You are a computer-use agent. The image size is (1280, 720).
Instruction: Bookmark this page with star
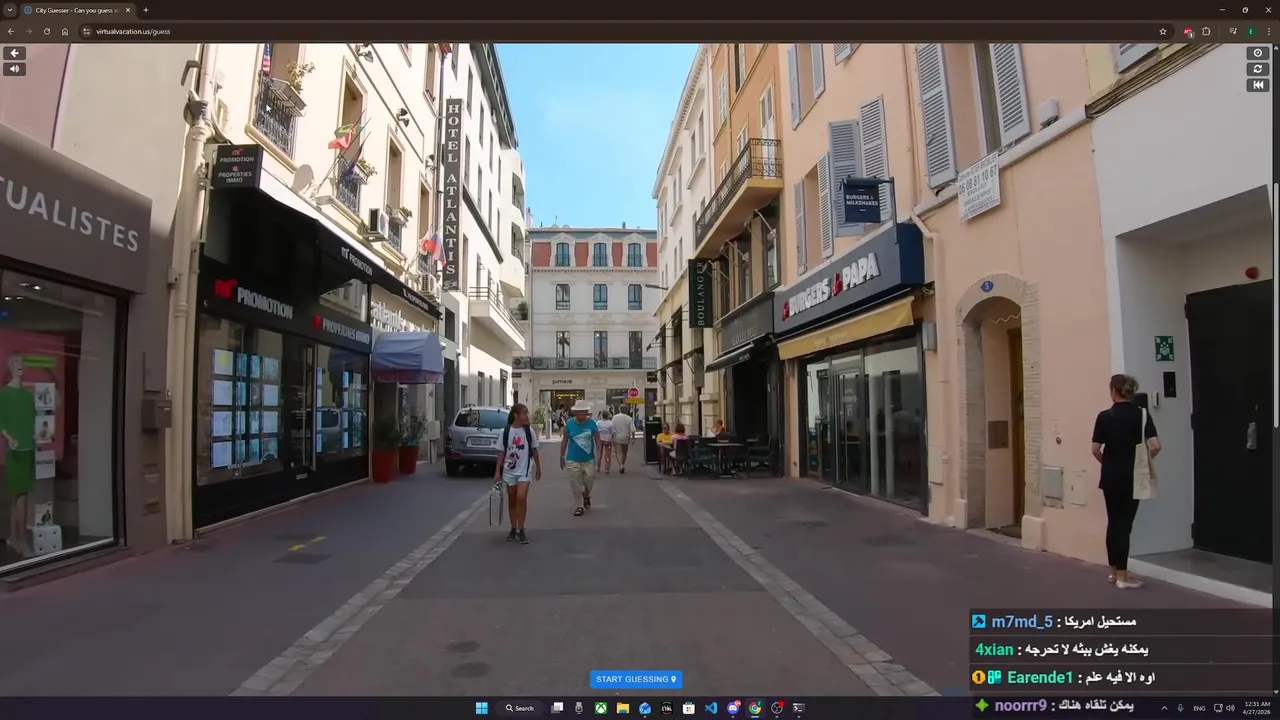[1163, 31]
